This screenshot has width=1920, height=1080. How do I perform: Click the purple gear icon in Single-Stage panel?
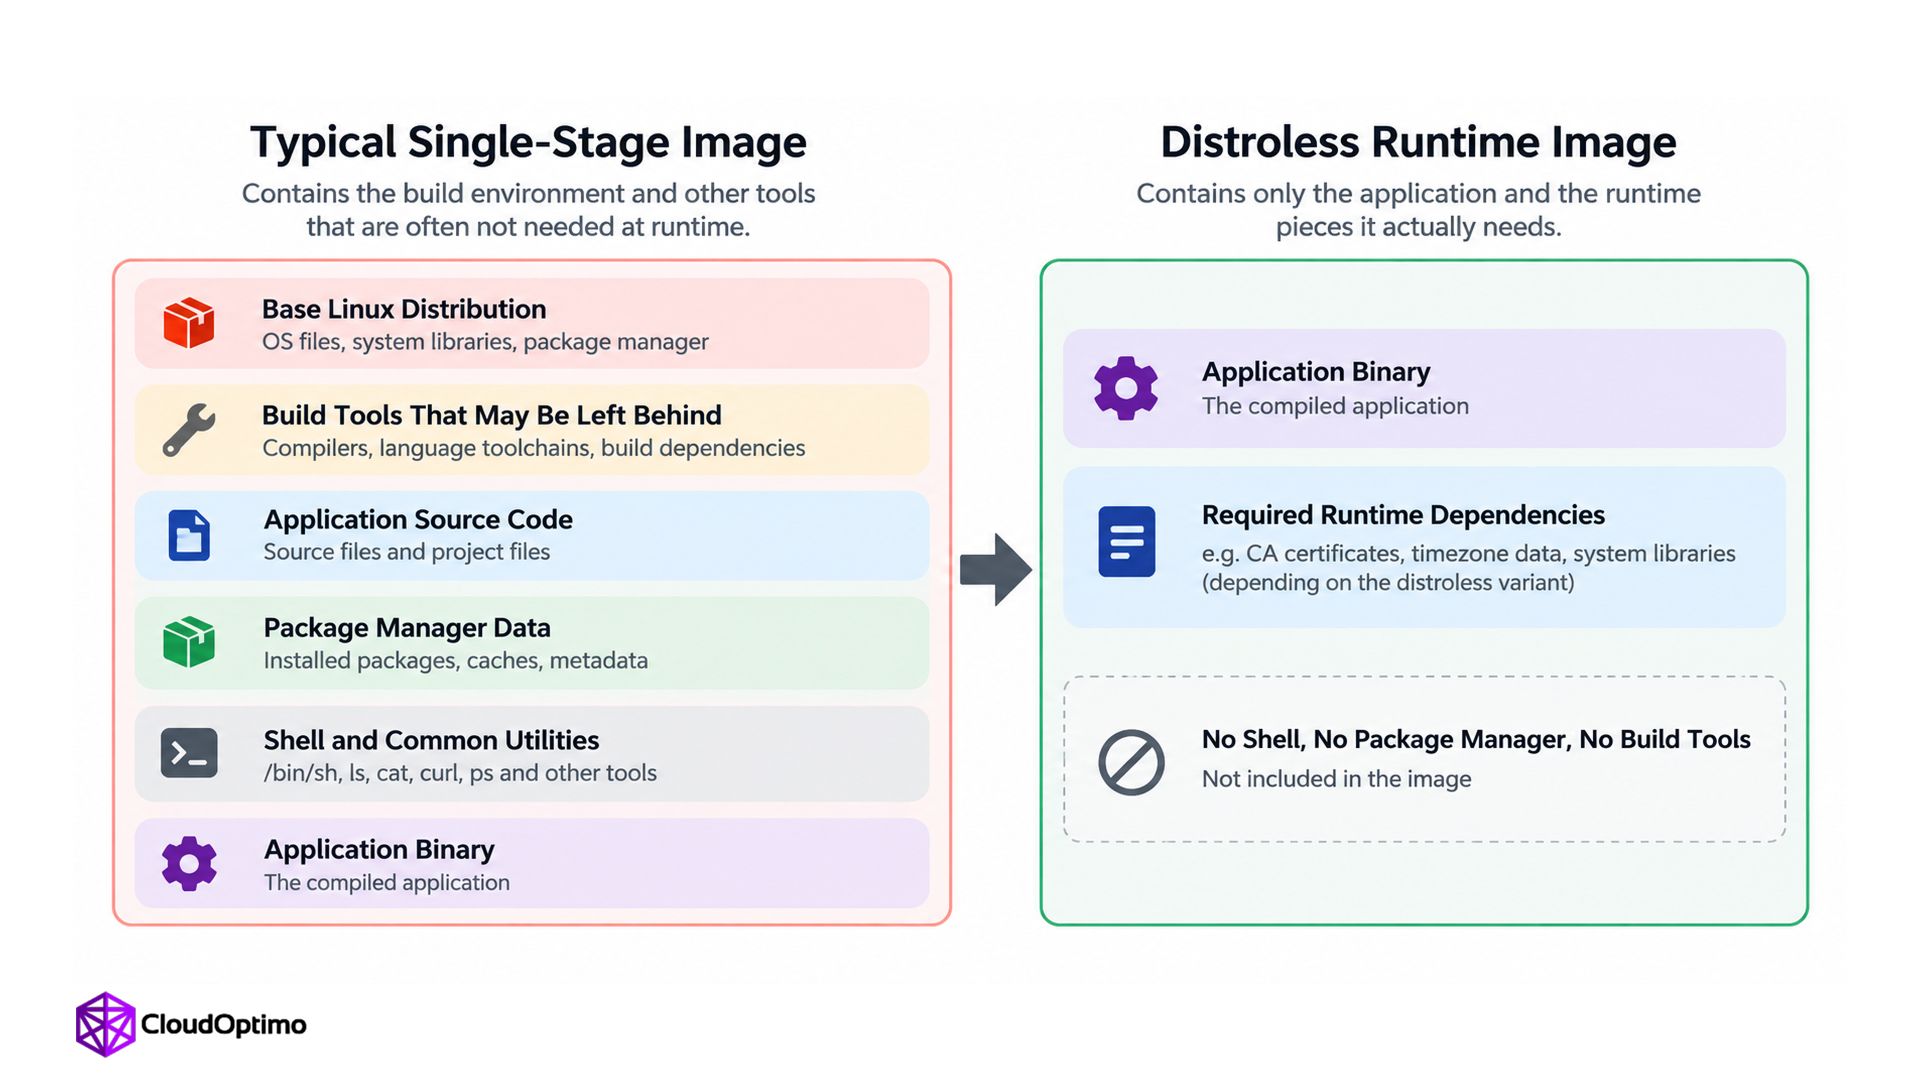189,863
